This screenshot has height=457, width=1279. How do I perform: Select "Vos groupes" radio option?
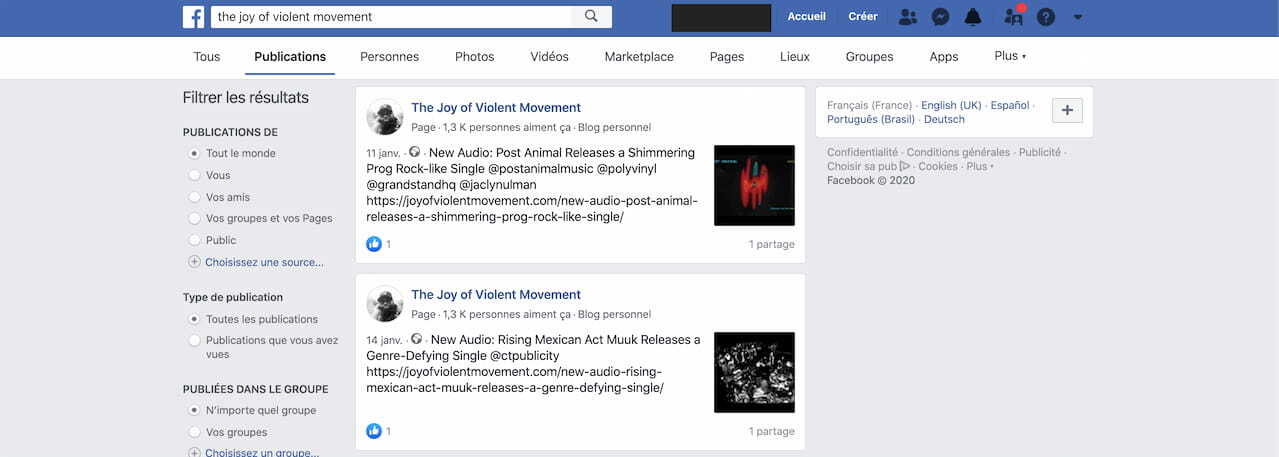pyautogui.click(x=194, y=432)
